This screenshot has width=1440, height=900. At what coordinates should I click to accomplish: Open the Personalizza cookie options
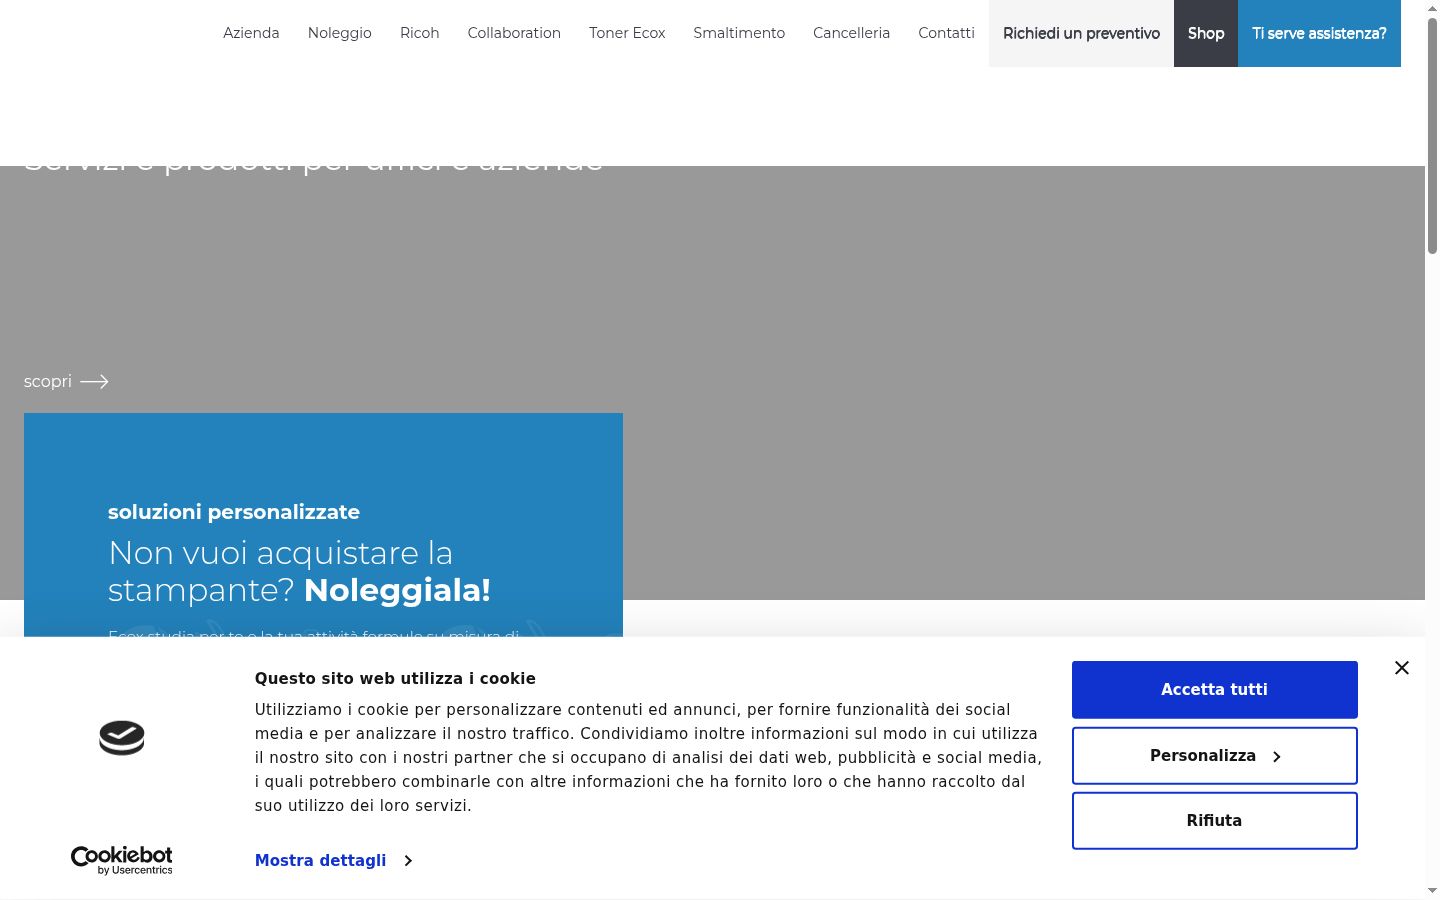1214,756
